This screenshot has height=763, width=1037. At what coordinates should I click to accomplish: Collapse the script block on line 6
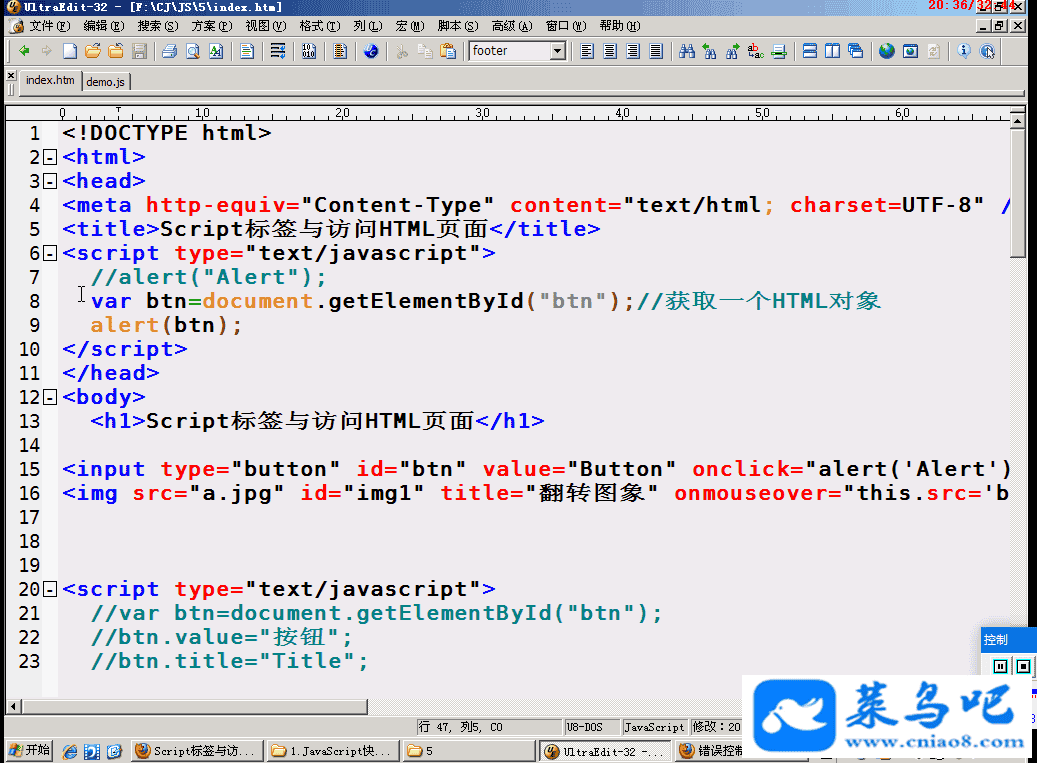tap(50, 253)
